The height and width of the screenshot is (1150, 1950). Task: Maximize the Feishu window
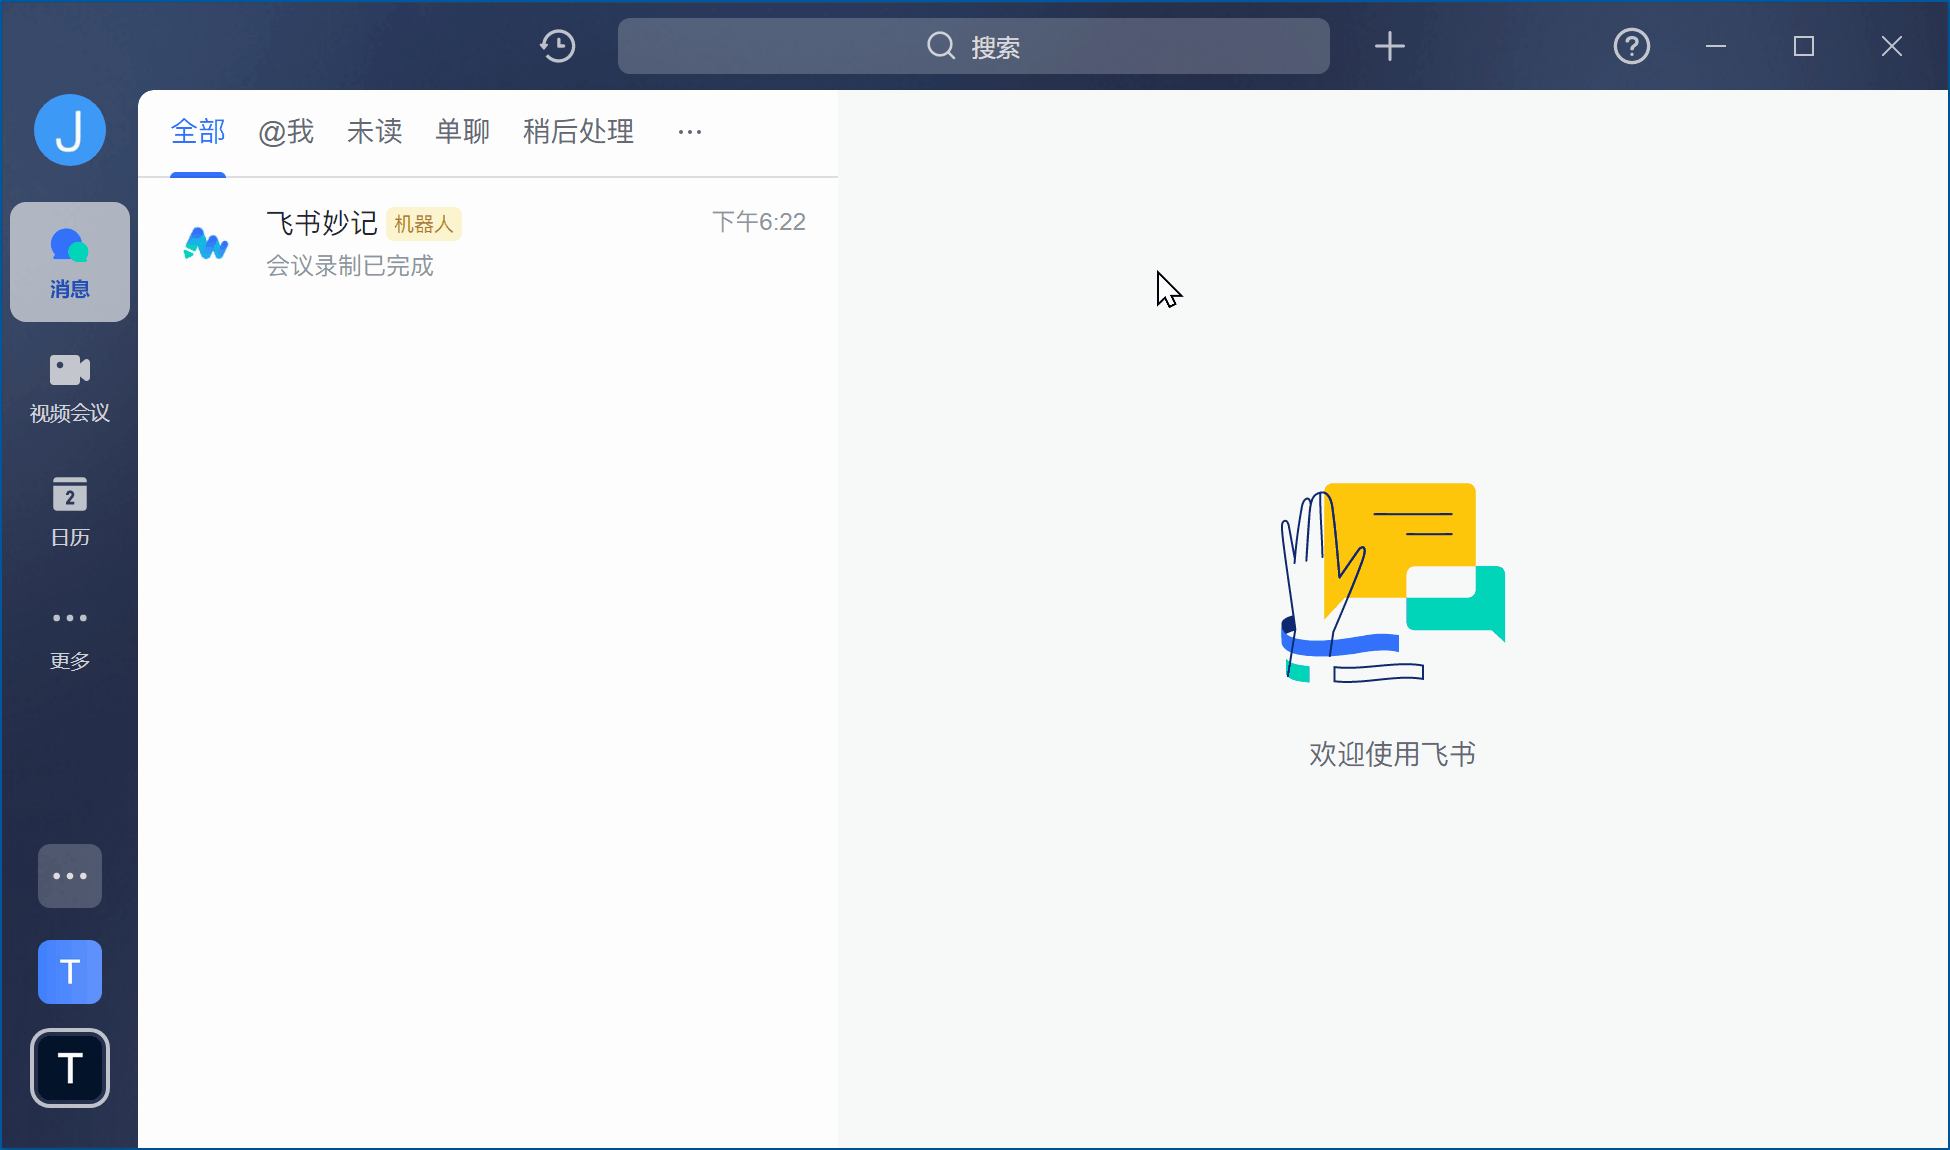click(x=1804, y=46)
